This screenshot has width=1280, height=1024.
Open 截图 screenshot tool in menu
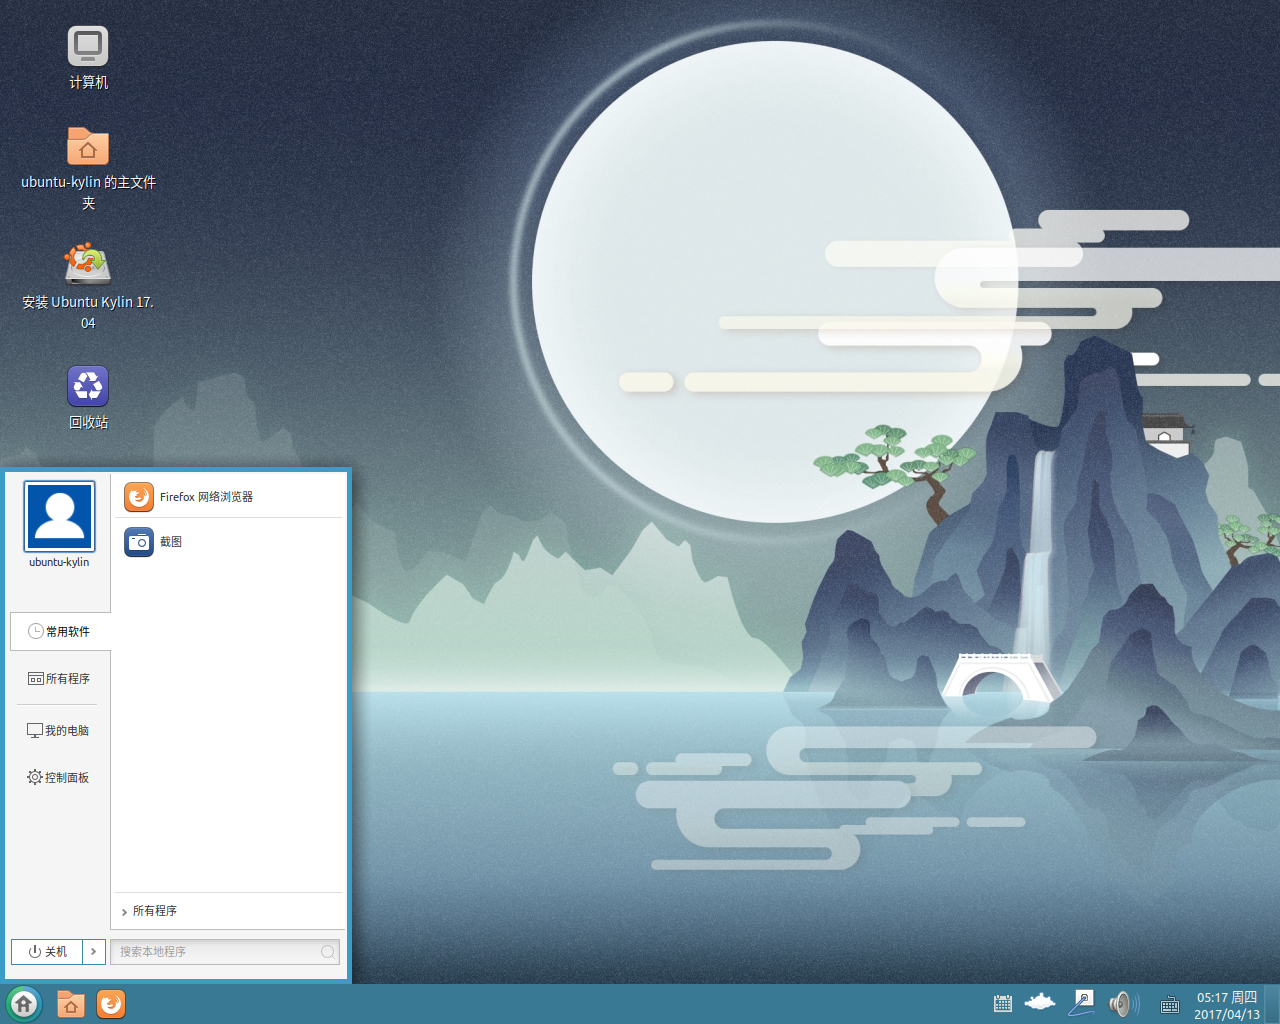pyautogui.click(x=229, y=542)
